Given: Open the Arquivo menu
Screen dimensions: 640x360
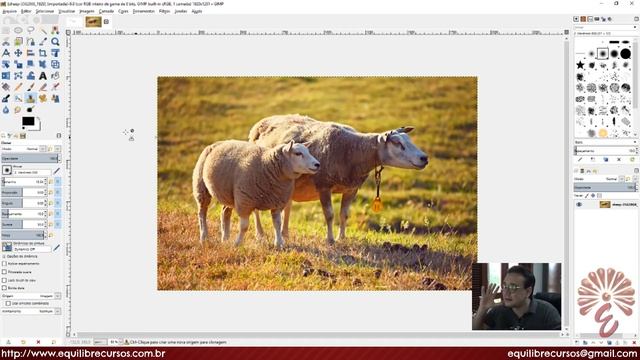Looking at the screenshot, I should (9, 11).
